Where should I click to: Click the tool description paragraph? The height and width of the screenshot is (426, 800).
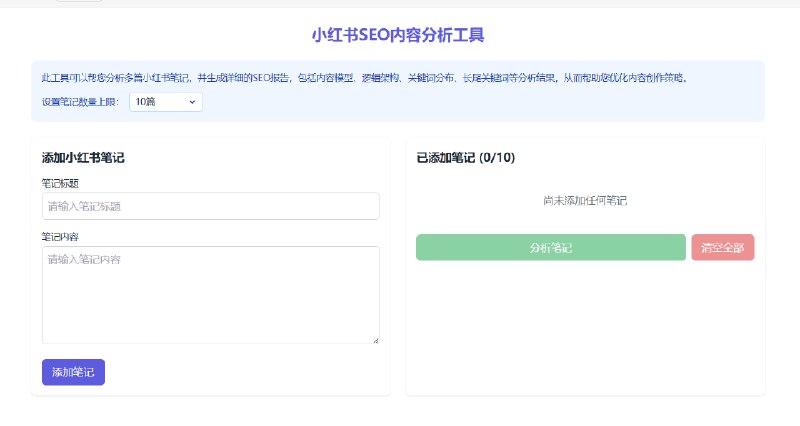pos(364,78)
